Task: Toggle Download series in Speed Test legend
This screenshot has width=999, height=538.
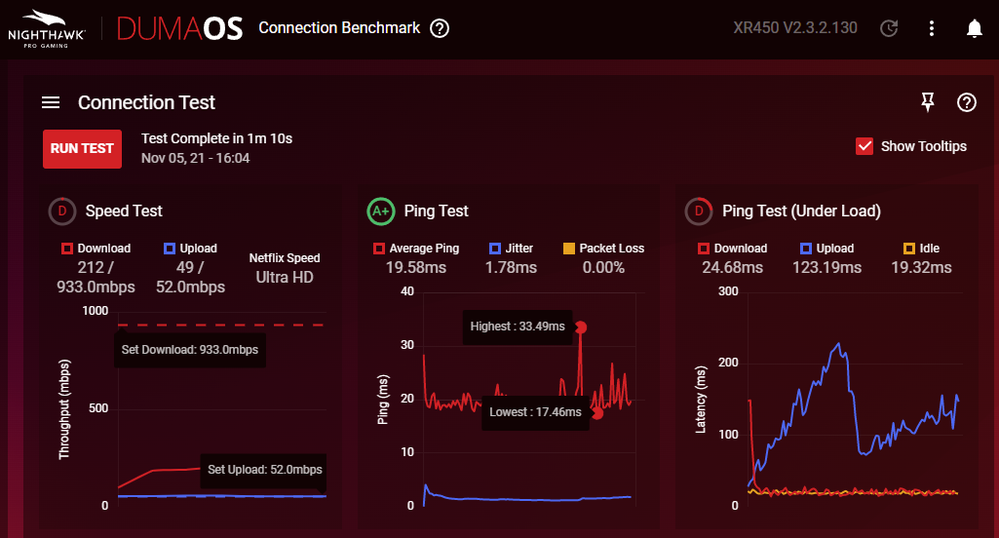Action: pyautogui.click(x=68, y=248)
